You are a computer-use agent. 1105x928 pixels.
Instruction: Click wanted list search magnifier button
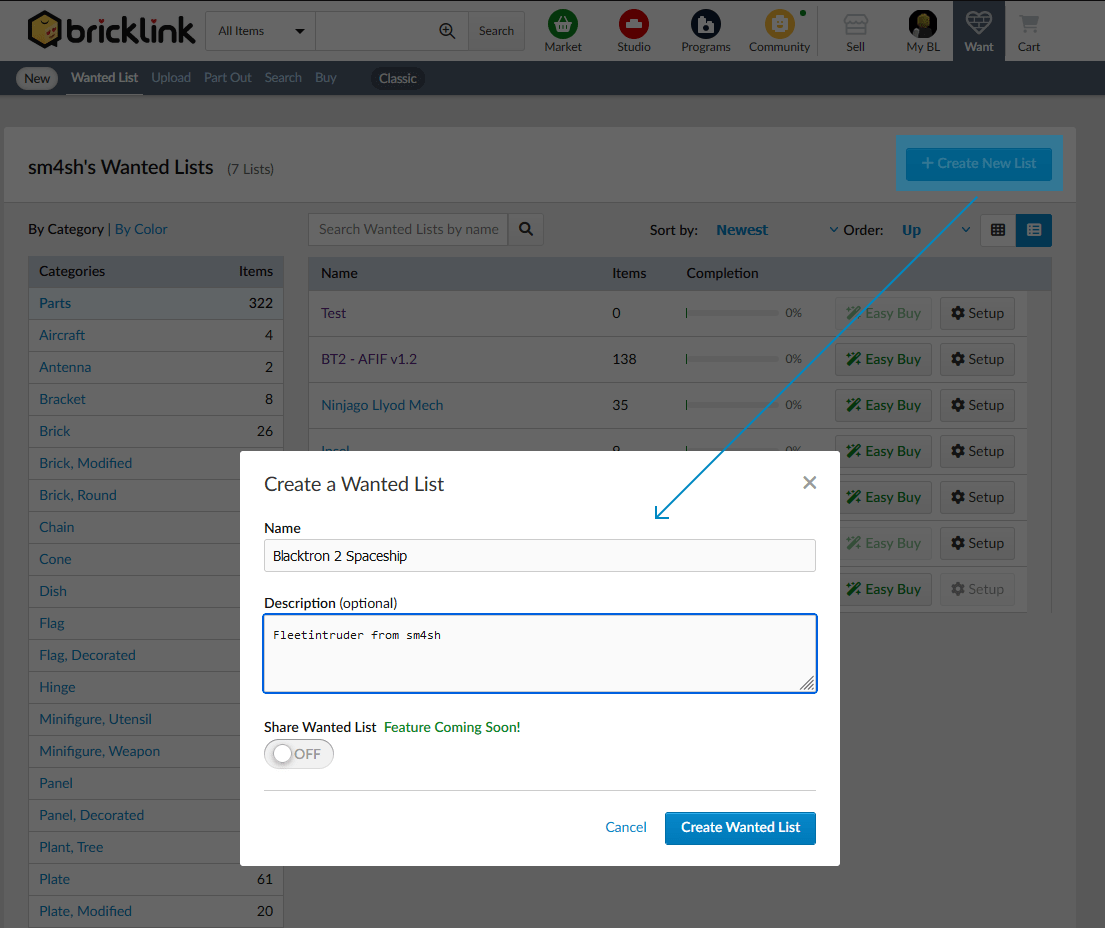point(526,230)
